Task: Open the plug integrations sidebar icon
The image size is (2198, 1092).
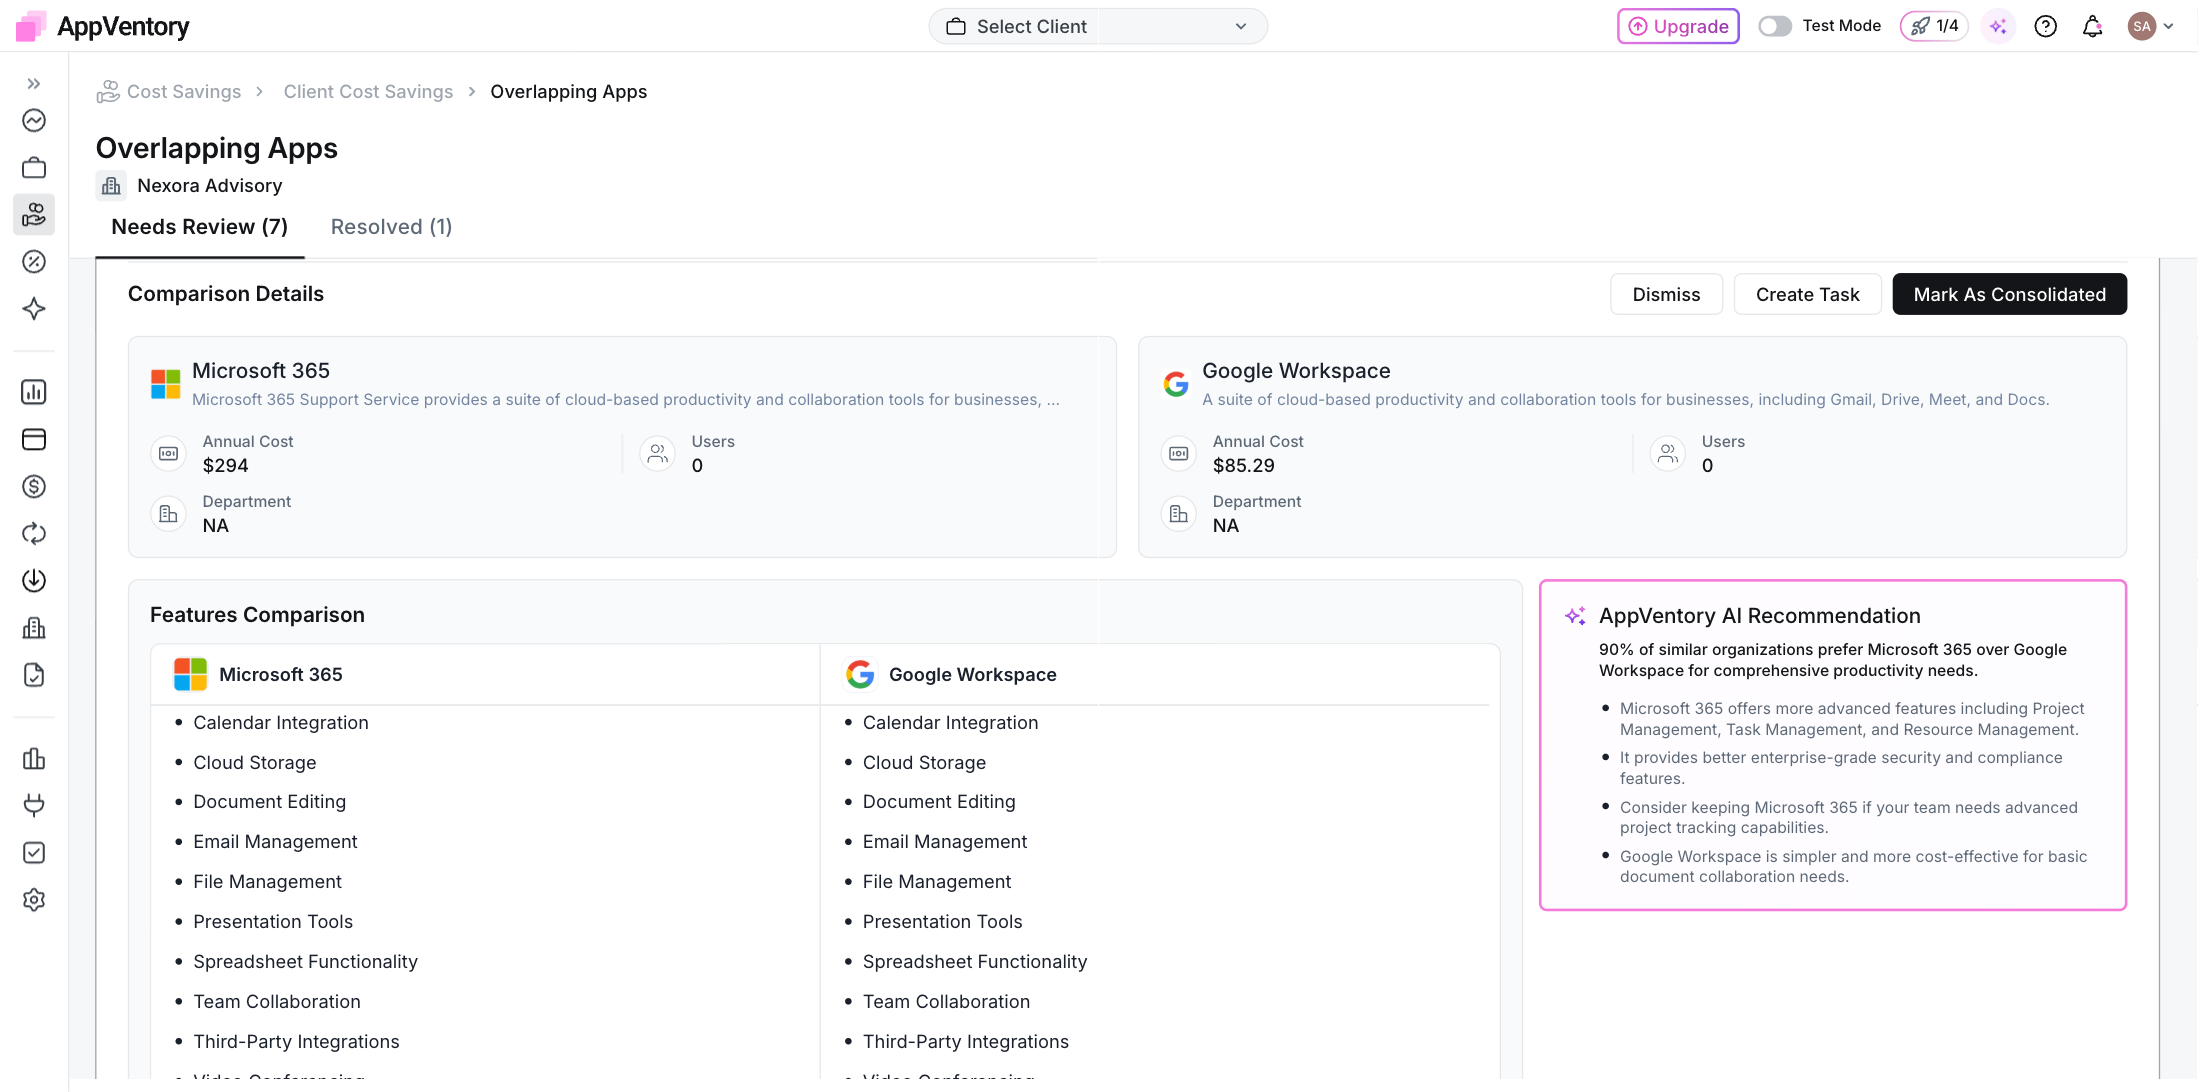Action: 34,805
